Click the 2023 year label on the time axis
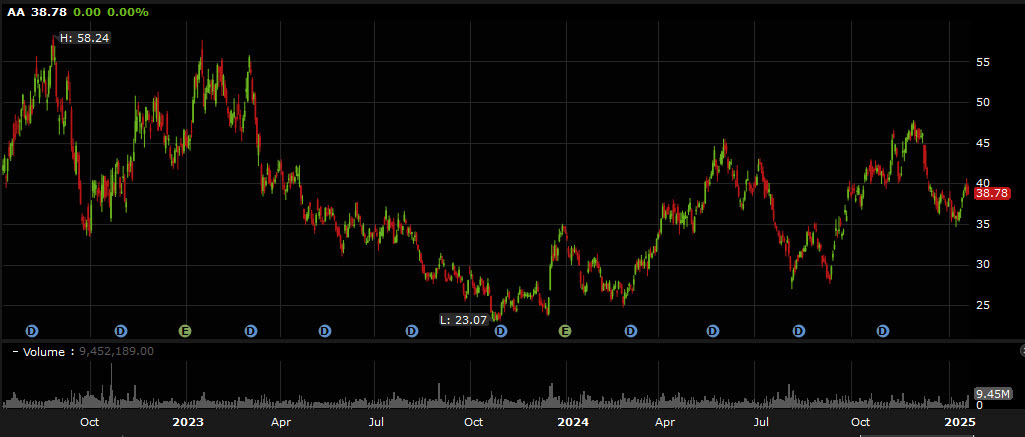Screen dimensions: 1025x437 188,422
